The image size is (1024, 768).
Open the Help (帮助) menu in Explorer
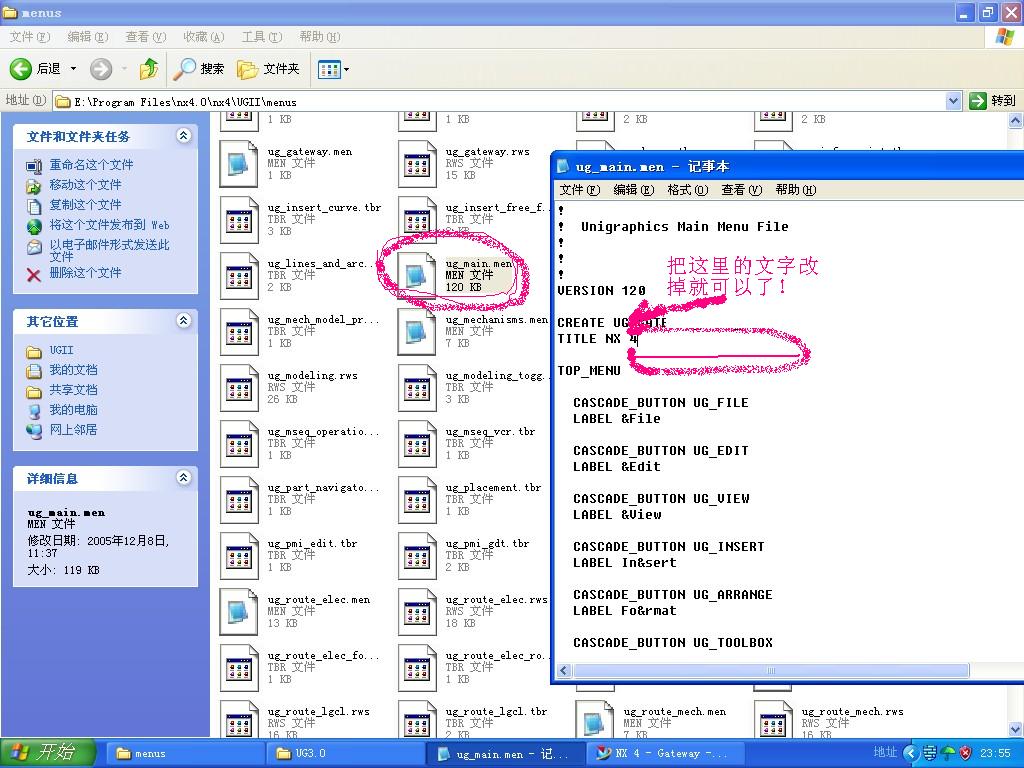point(320,37)
